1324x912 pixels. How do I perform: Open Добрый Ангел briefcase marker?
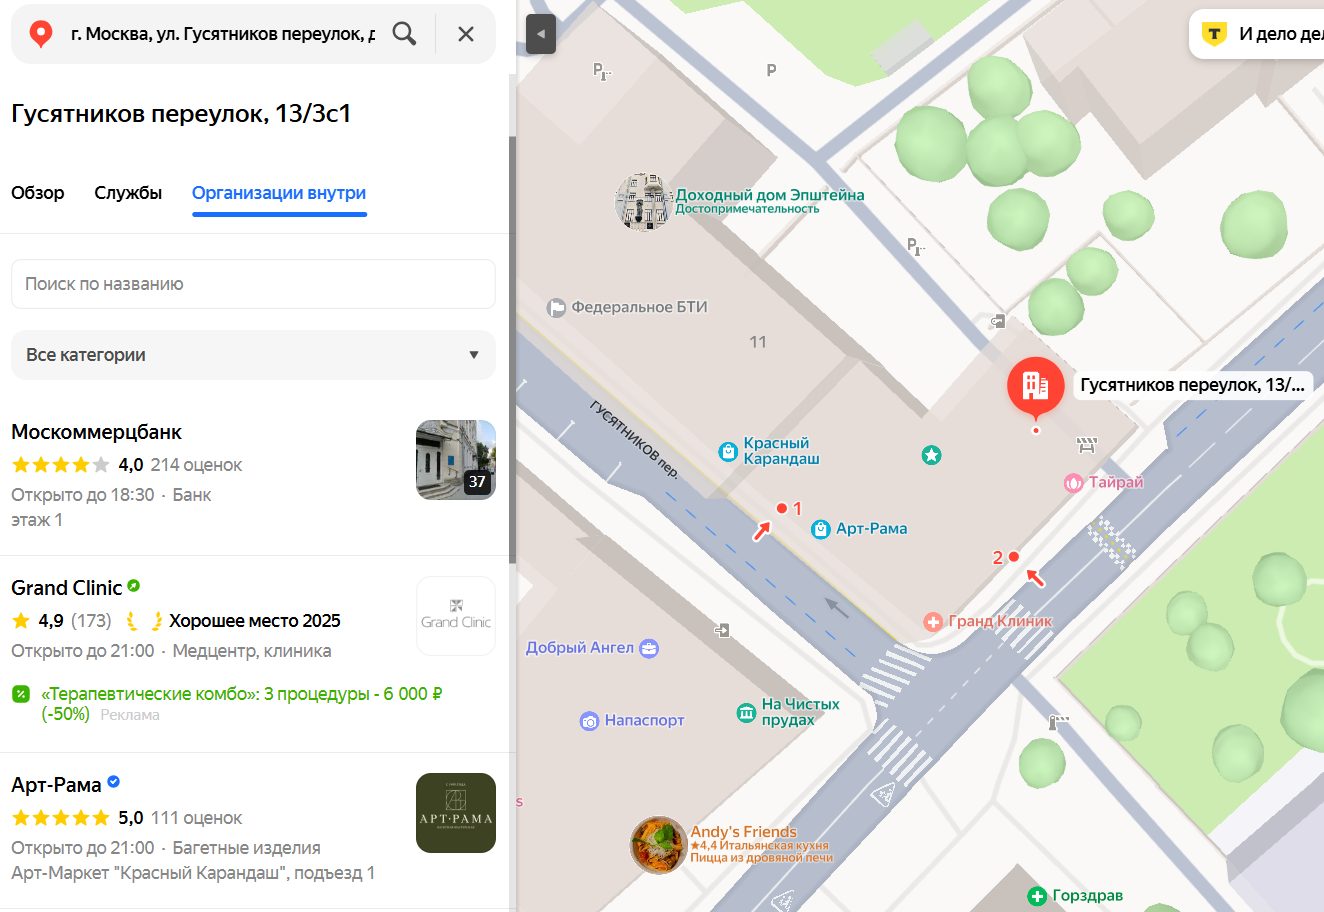649,648
